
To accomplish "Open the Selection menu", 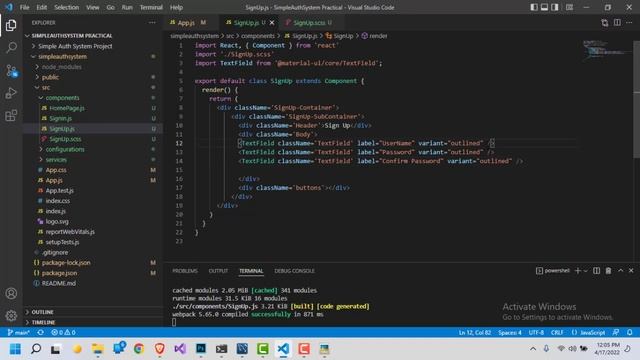I will pos(66,7).
